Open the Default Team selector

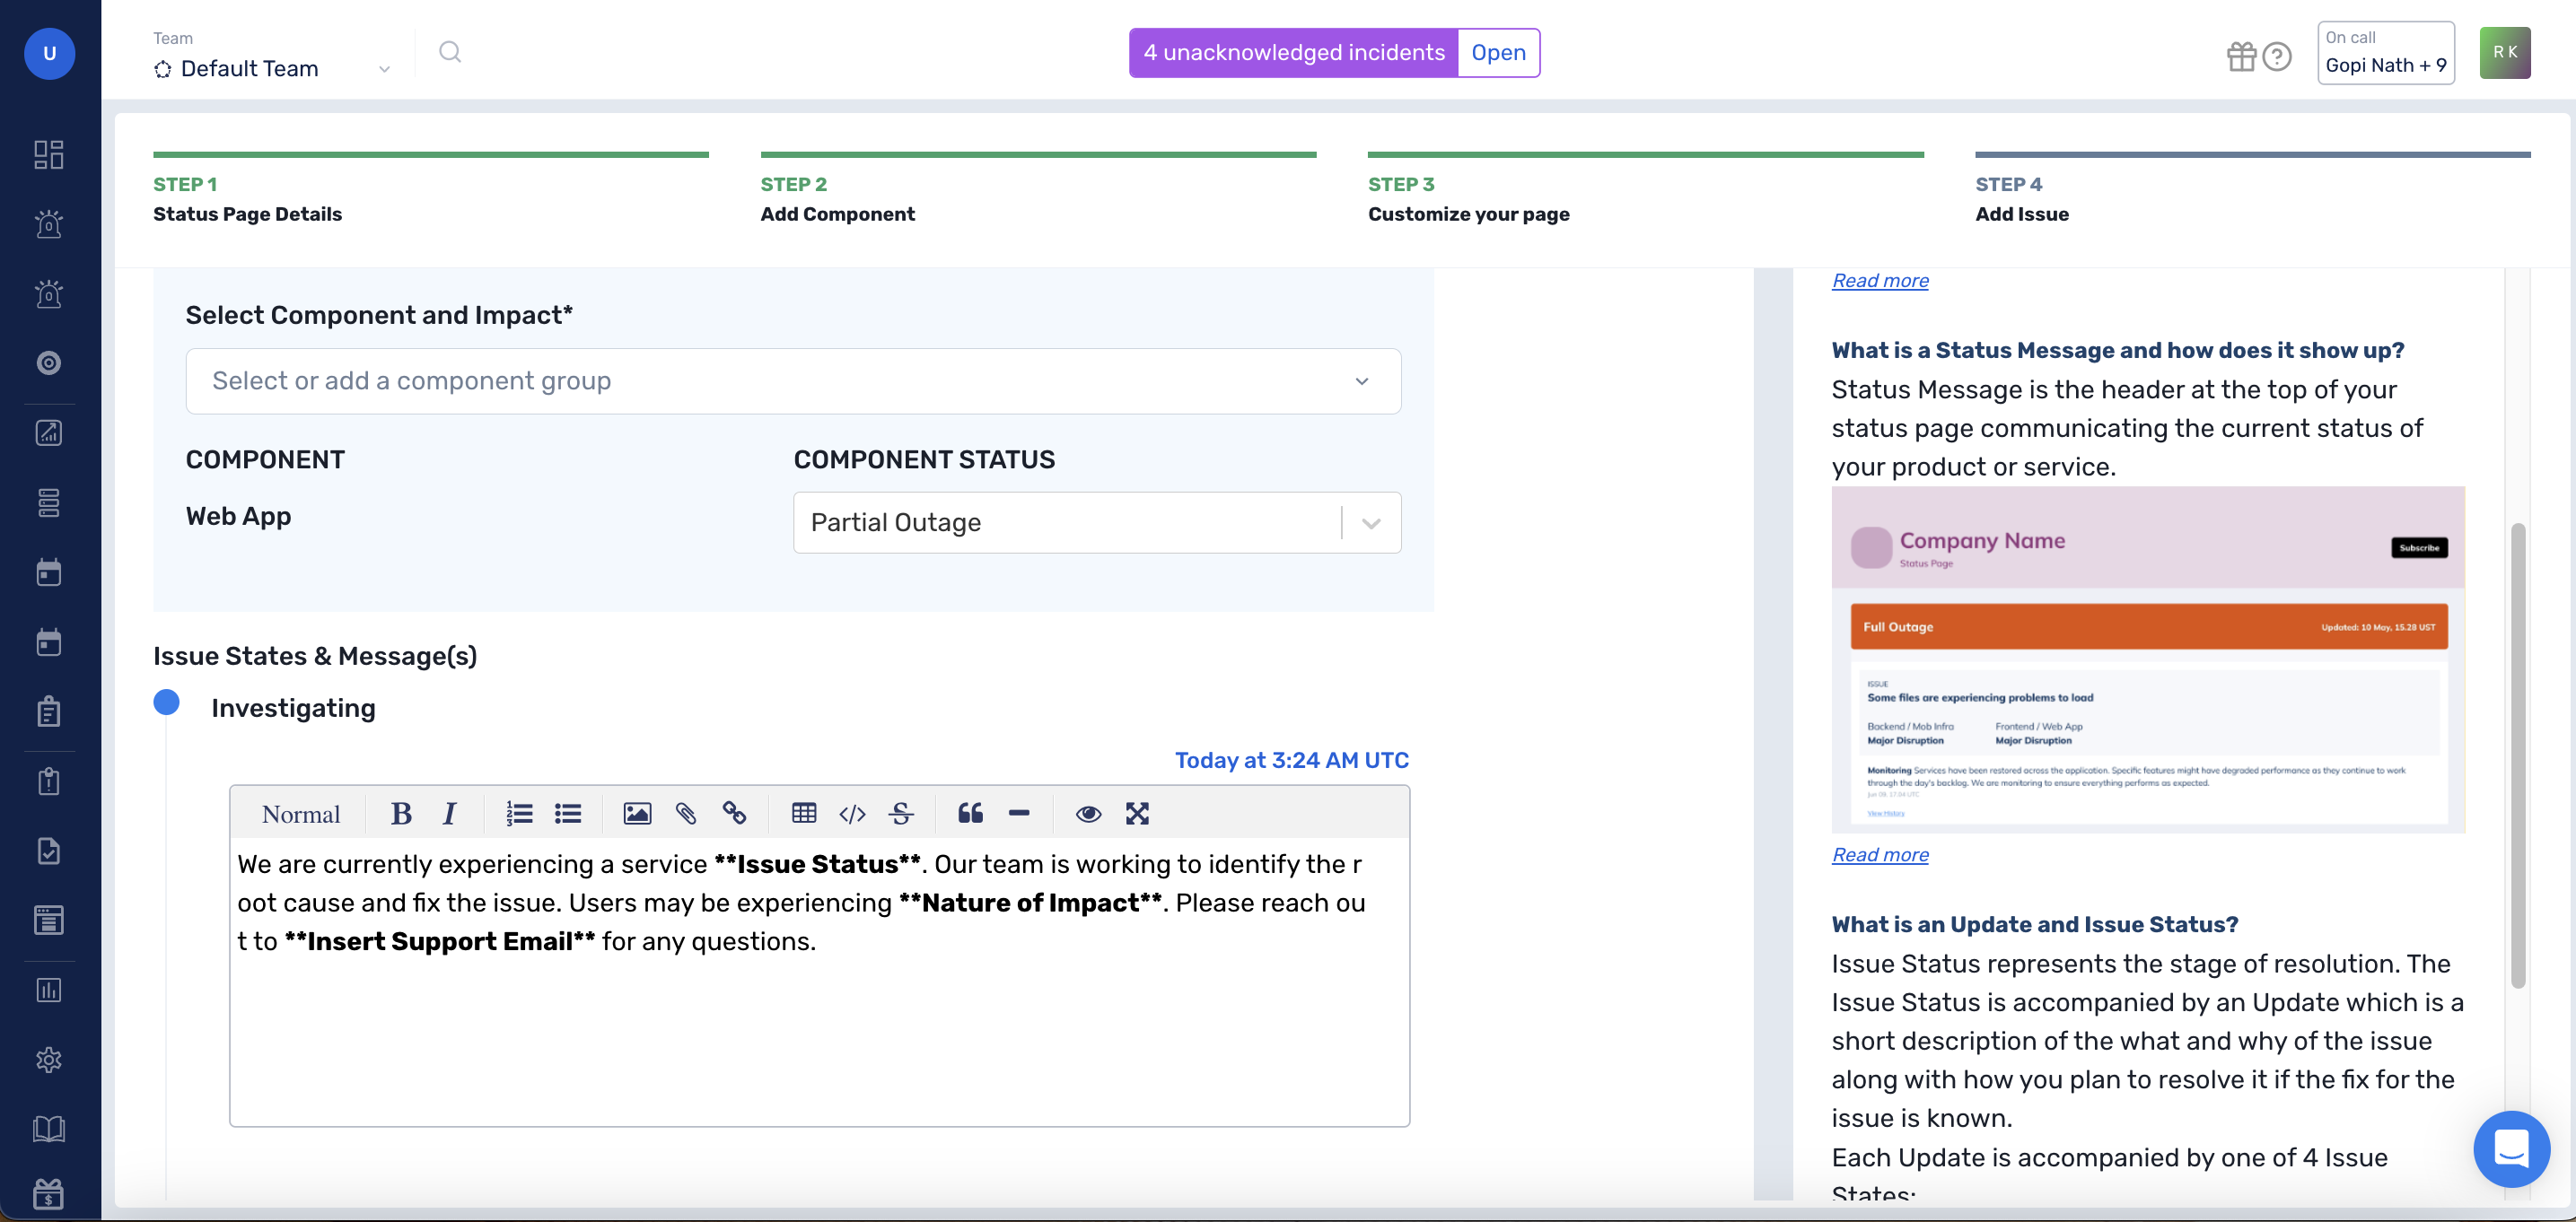pos(271,68)
